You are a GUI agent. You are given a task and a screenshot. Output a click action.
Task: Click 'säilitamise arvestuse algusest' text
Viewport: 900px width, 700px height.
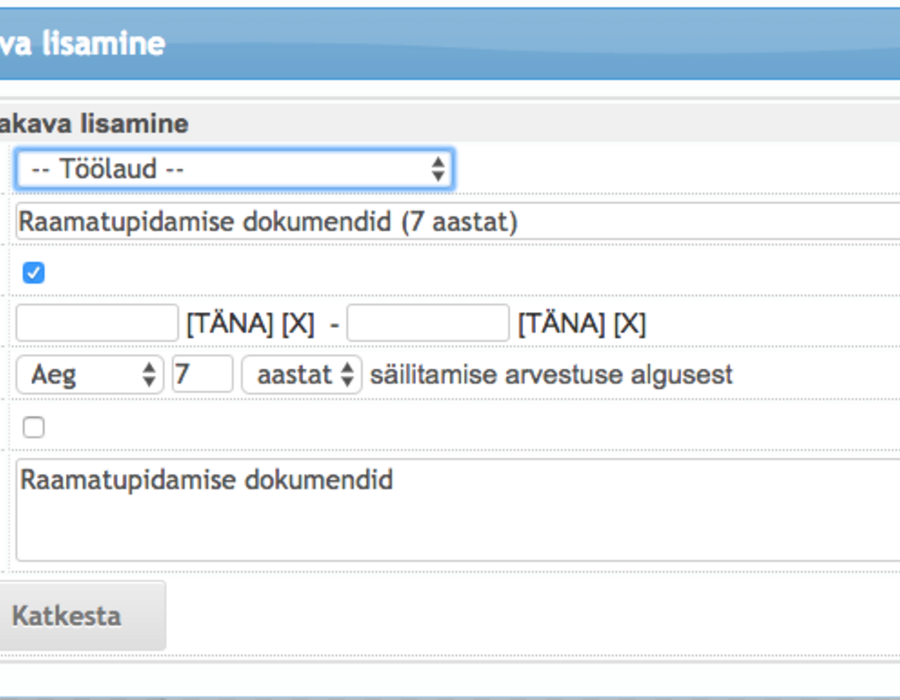coord(551,375)
